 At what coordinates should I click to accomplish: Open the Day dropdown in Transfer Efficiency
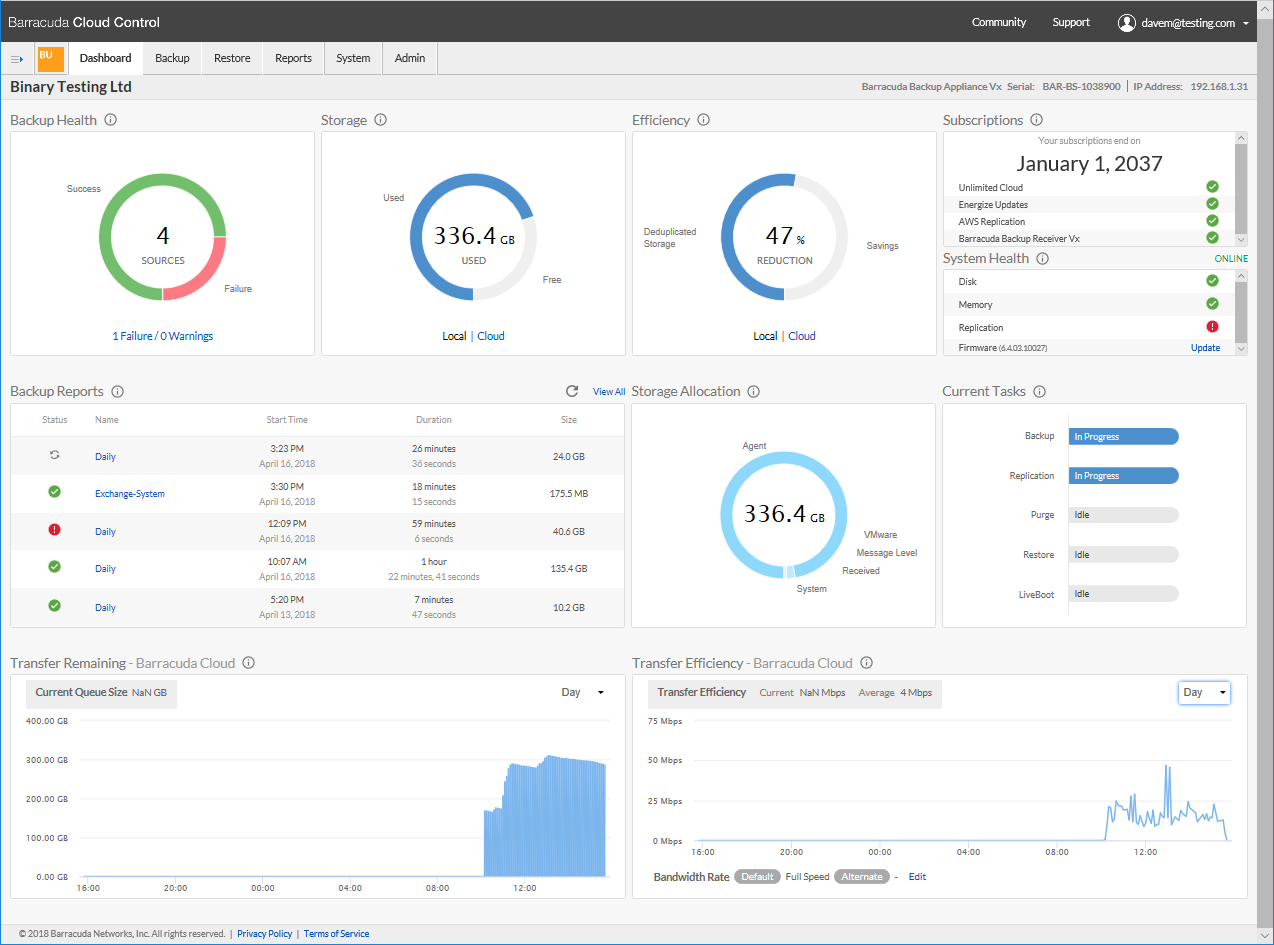click(x=1204, y=692)
